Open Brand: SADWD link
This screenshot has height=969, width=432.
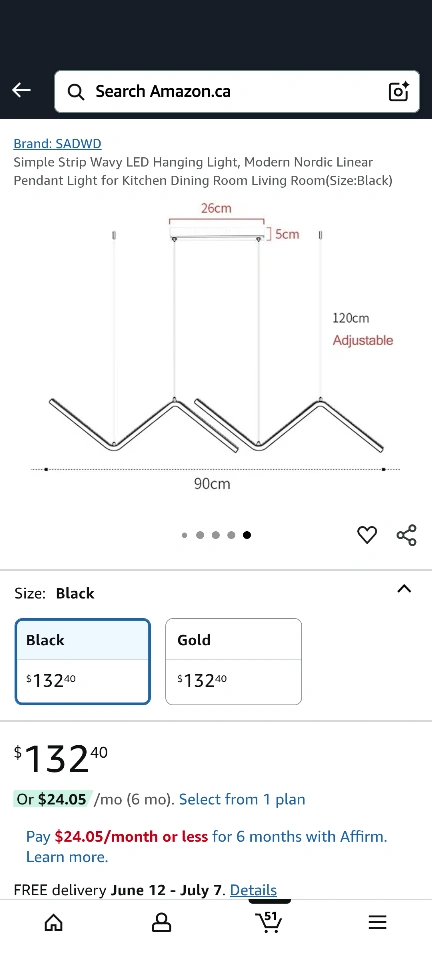pyautogui.click(x=57, y=143)
